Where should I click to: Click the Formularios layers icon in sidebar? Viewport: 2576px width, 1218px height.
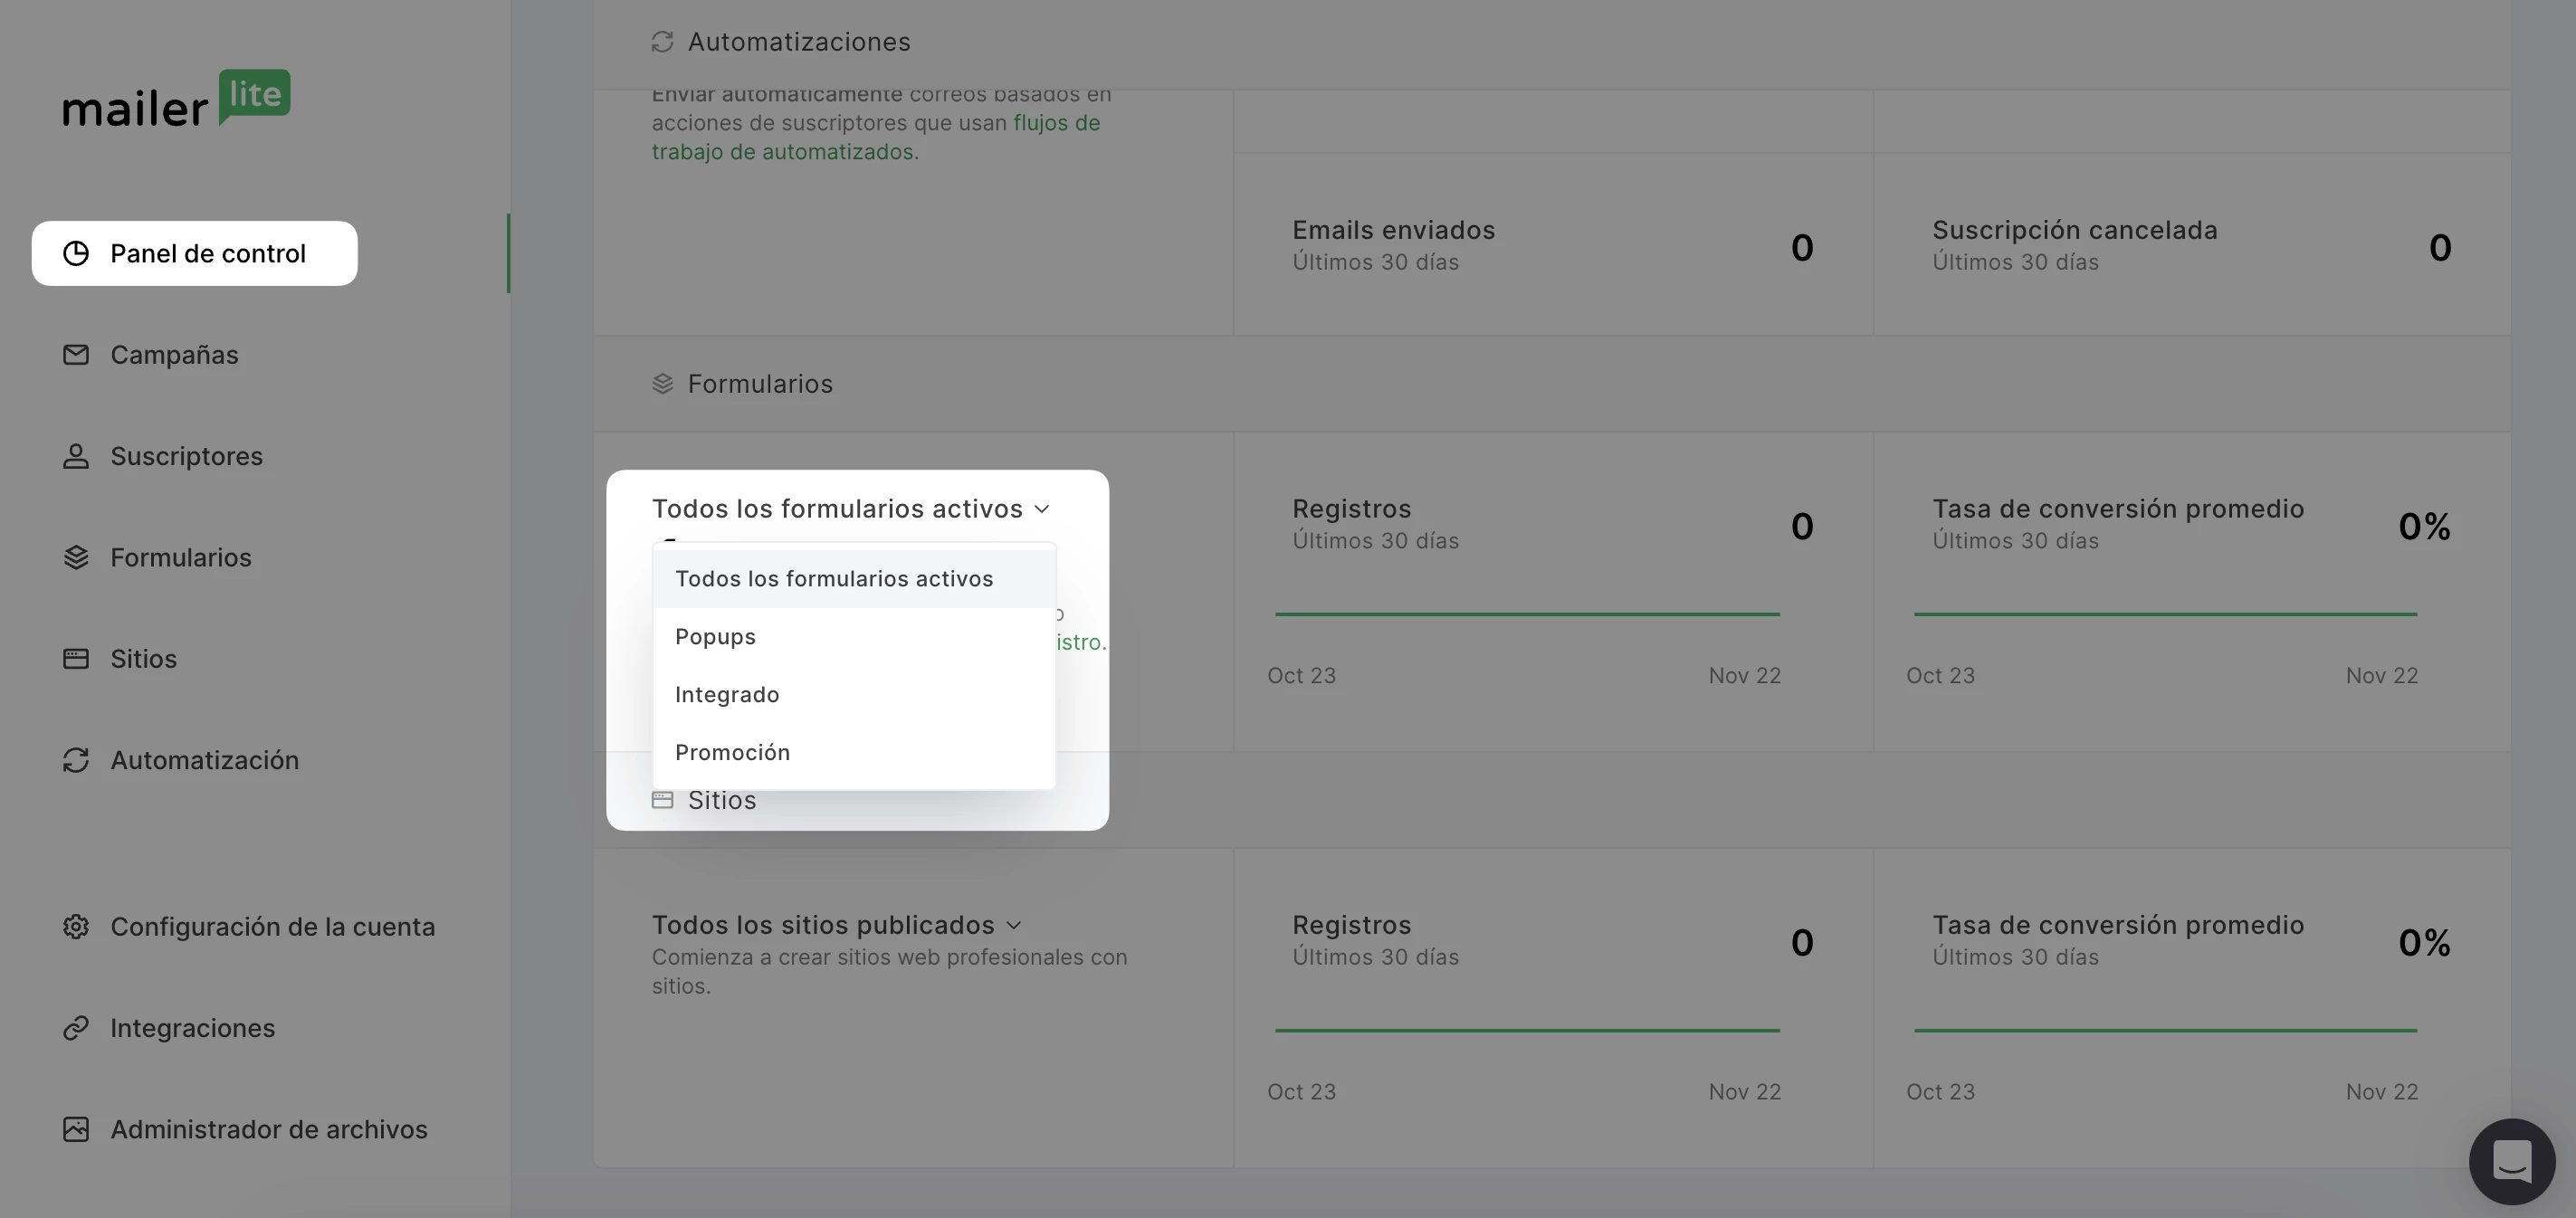pos(76,557)
